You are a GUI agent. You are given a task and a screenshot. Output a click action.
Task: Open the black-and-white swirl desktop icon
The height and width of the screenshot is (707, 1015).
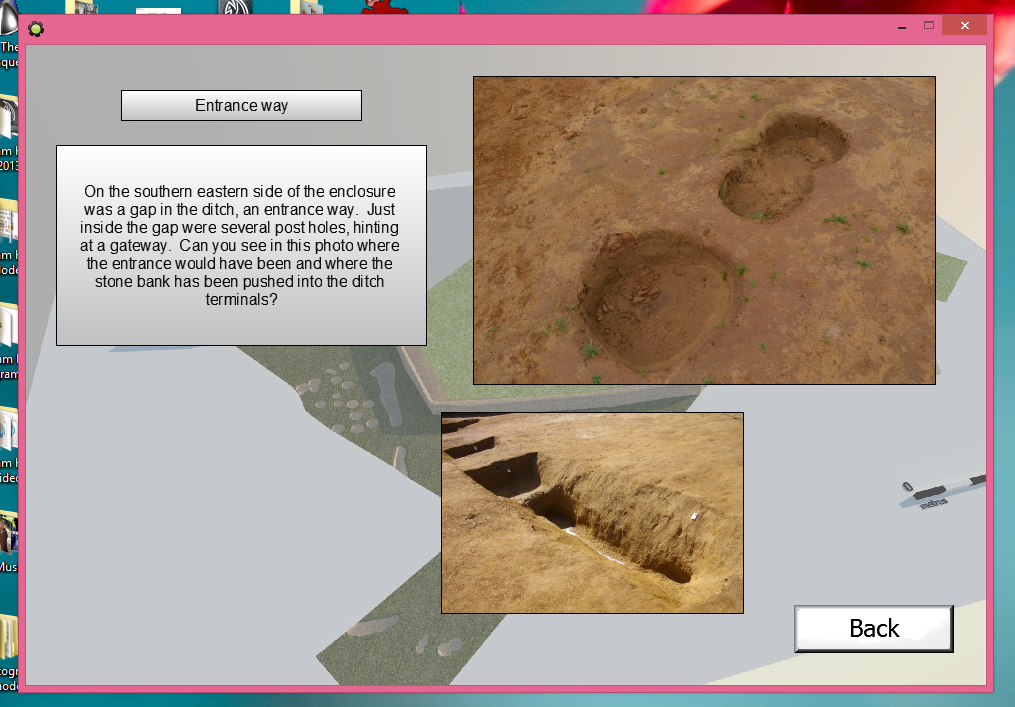coord(234,8)
